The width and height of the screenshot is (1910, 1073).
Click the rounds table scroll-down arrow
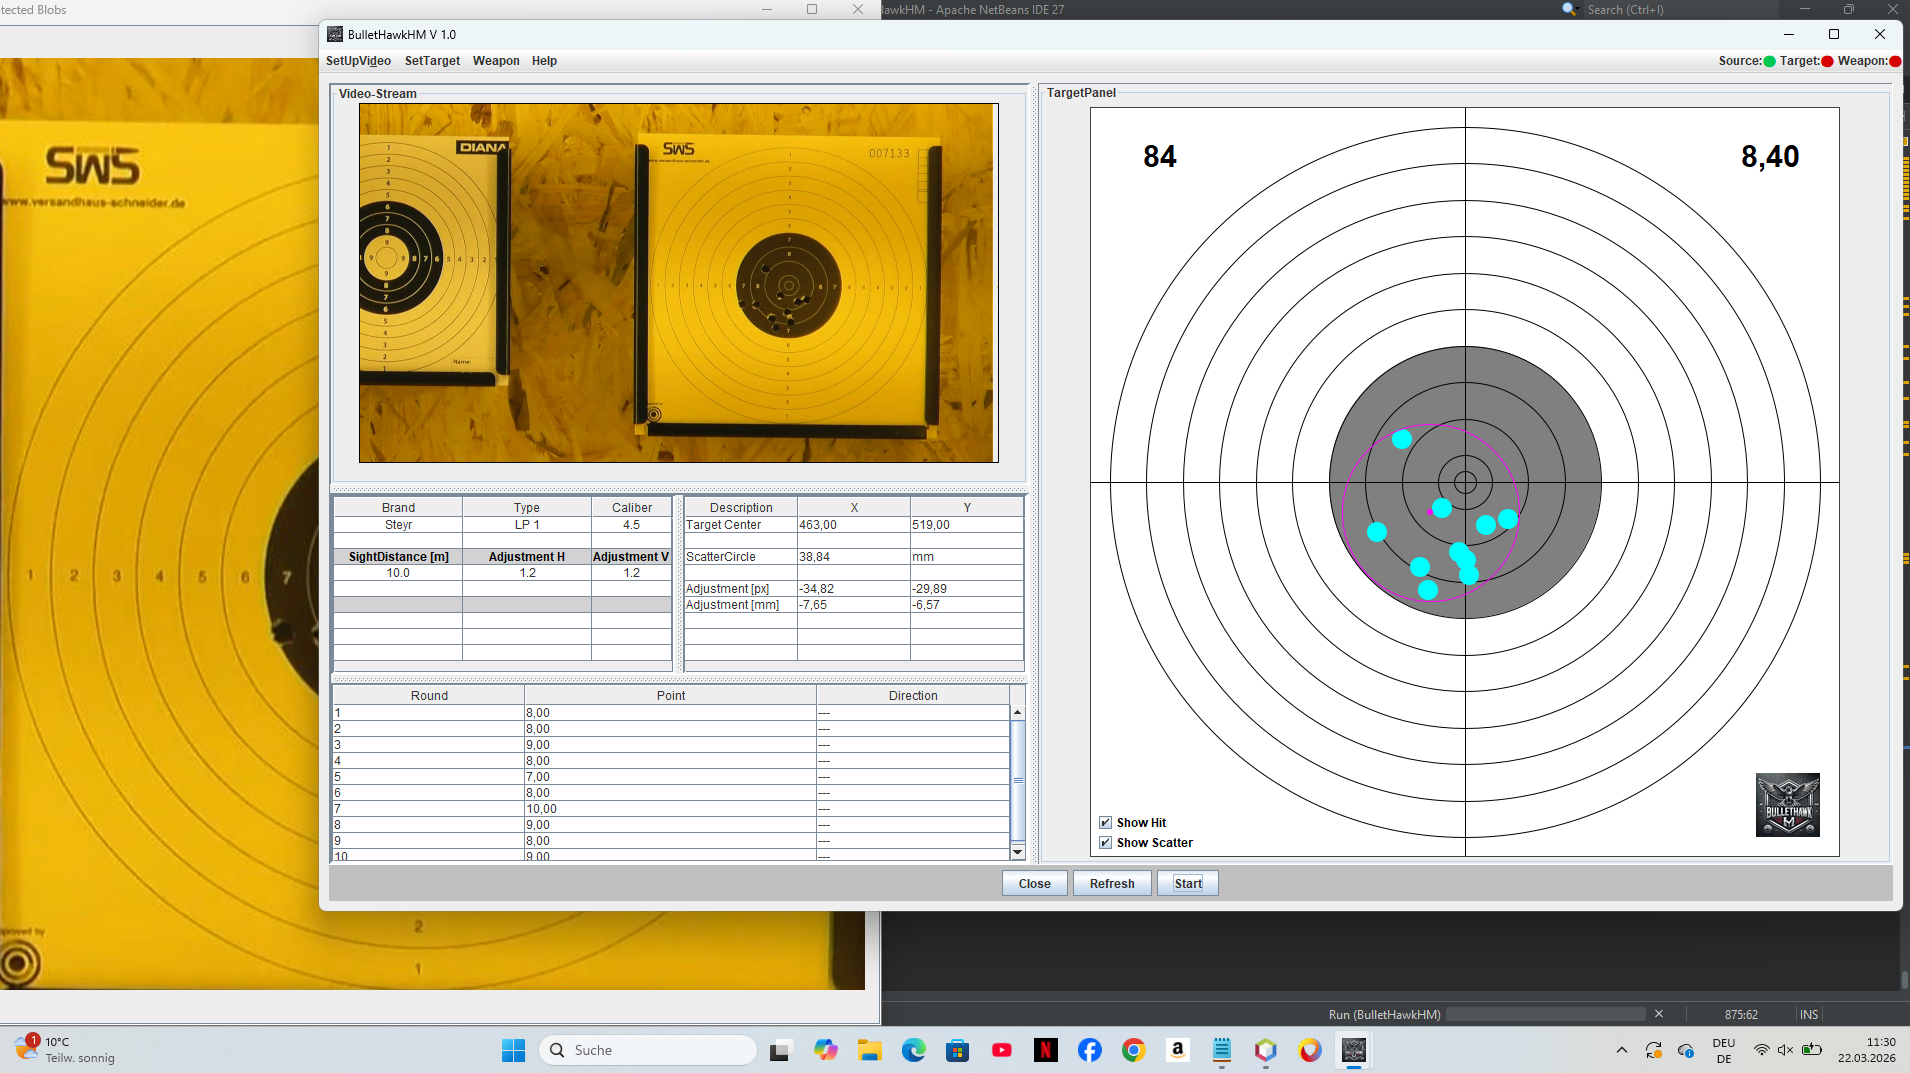pos(1018,852)
